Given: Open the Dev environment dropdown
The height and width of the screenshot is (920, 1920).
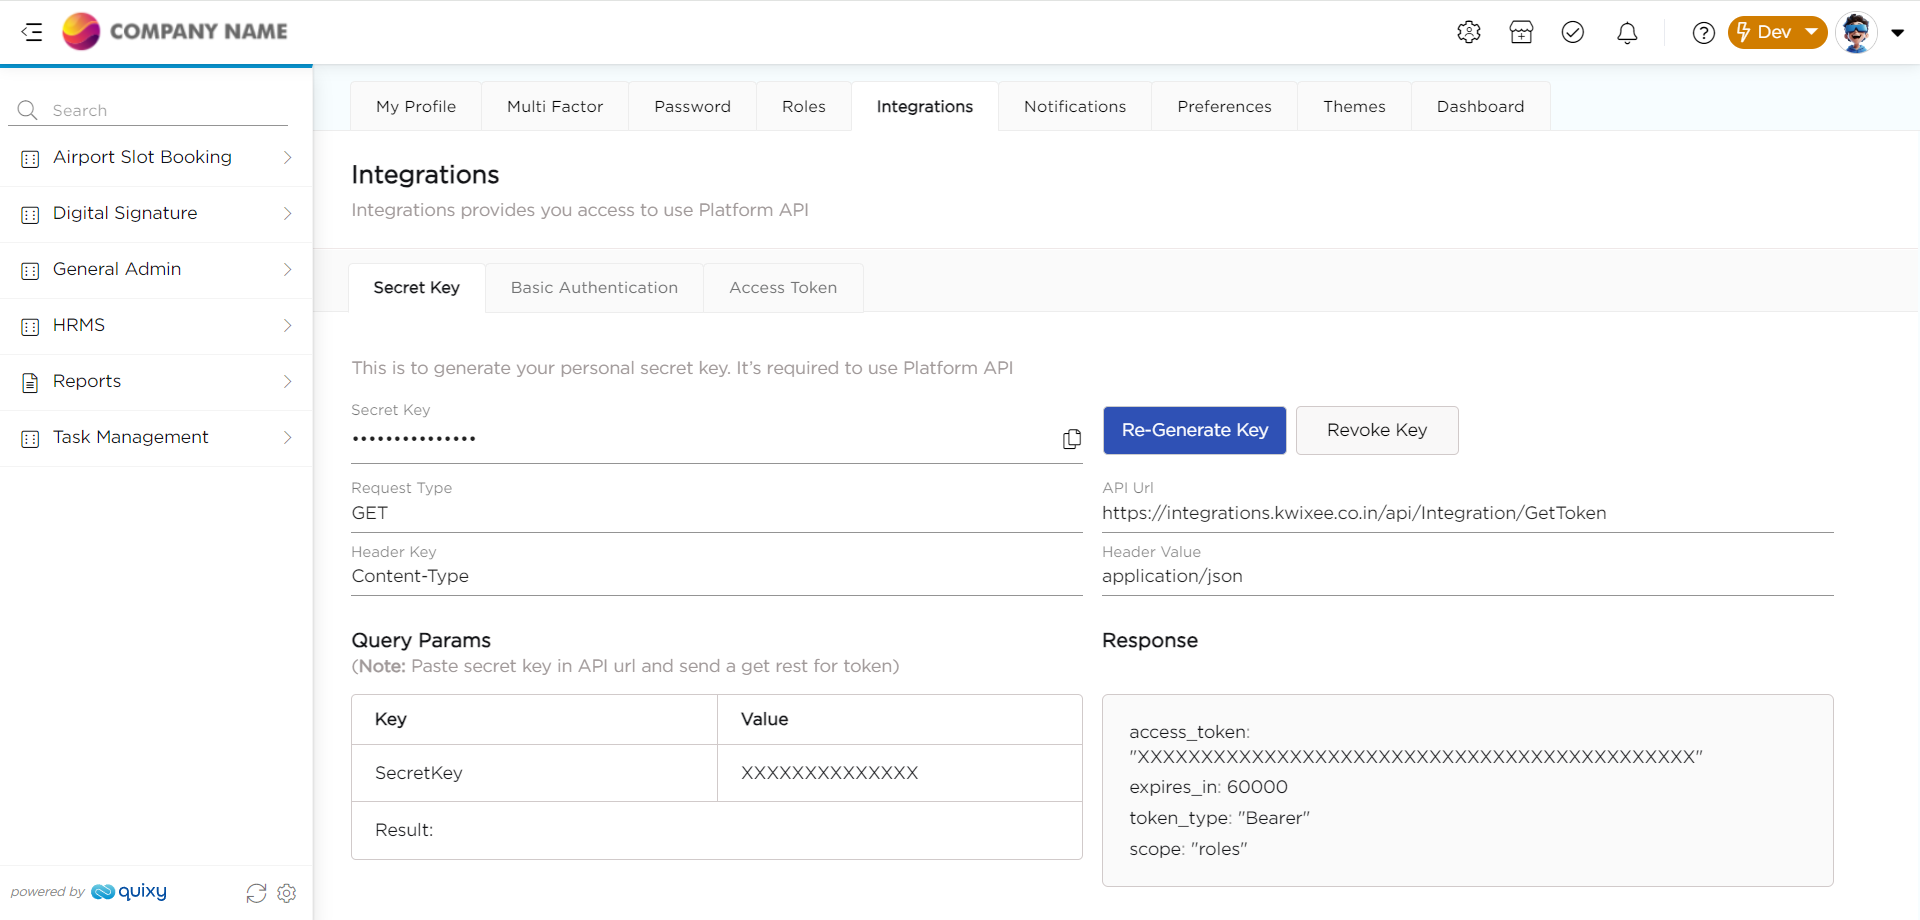Looking at the screenshot, I should pos(1777,32).
